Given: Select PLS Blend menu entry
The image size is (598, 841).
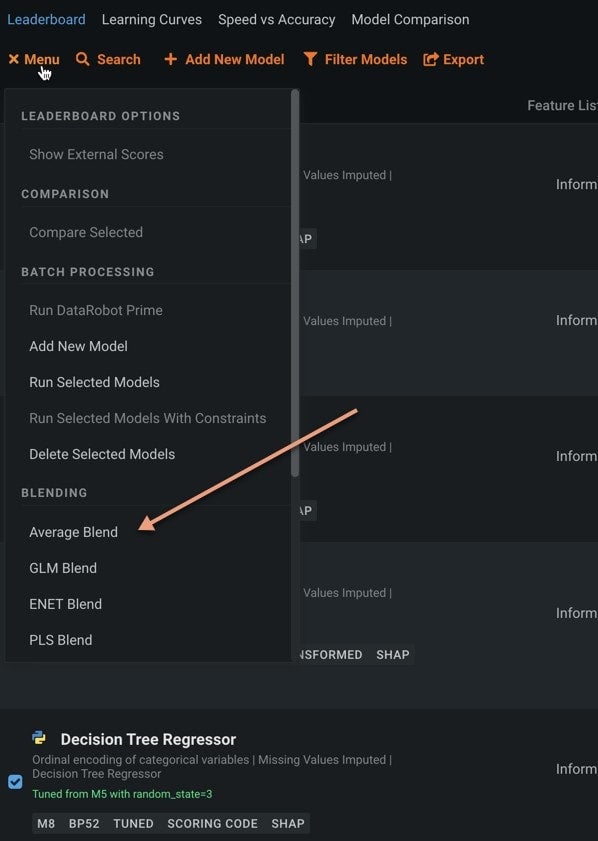Looking at the screenshot, I should 61,640.
